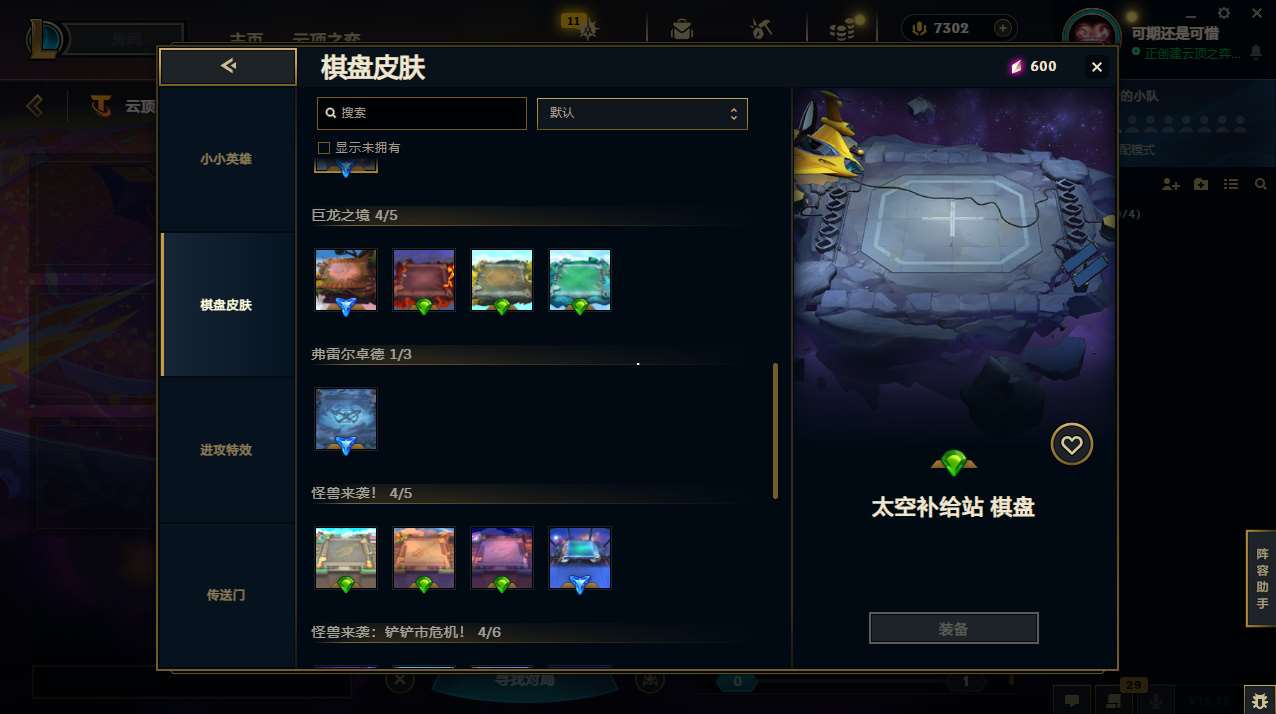Image resolution: width=1276 pixels, height=714 pixels.
Task: Open the chat bubble icon at bottom right
Action: (x=1071, y=700)
